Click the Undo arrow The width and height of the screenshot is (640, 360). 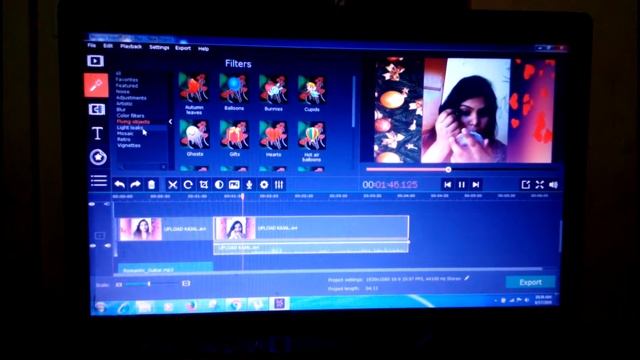(x=120, y=184)
